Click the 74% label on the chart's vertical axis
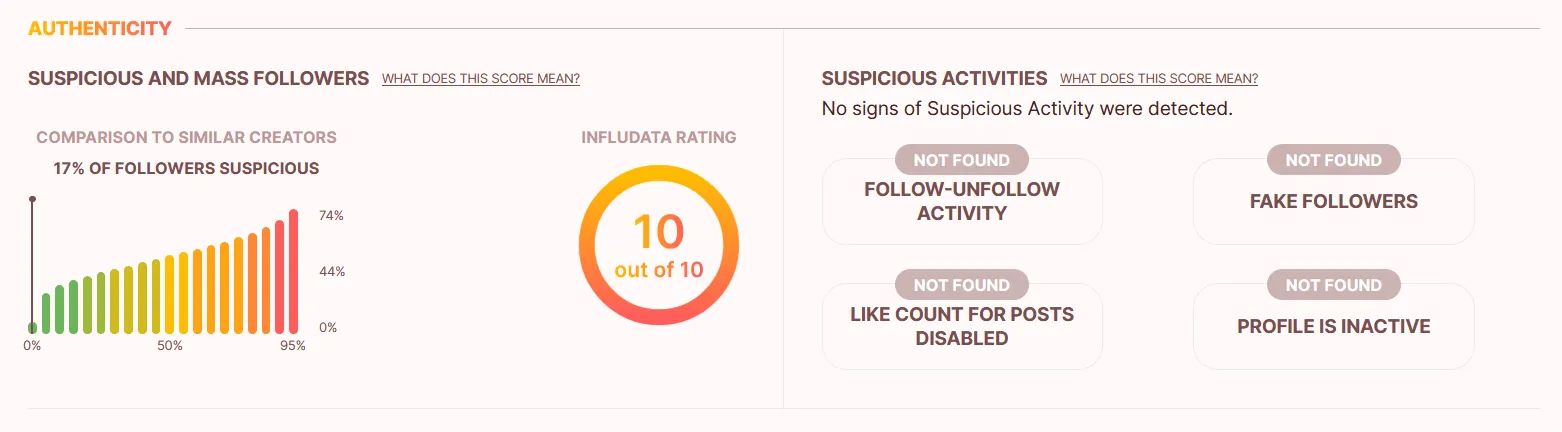1562x432 pixels. (x=331, y=215)
